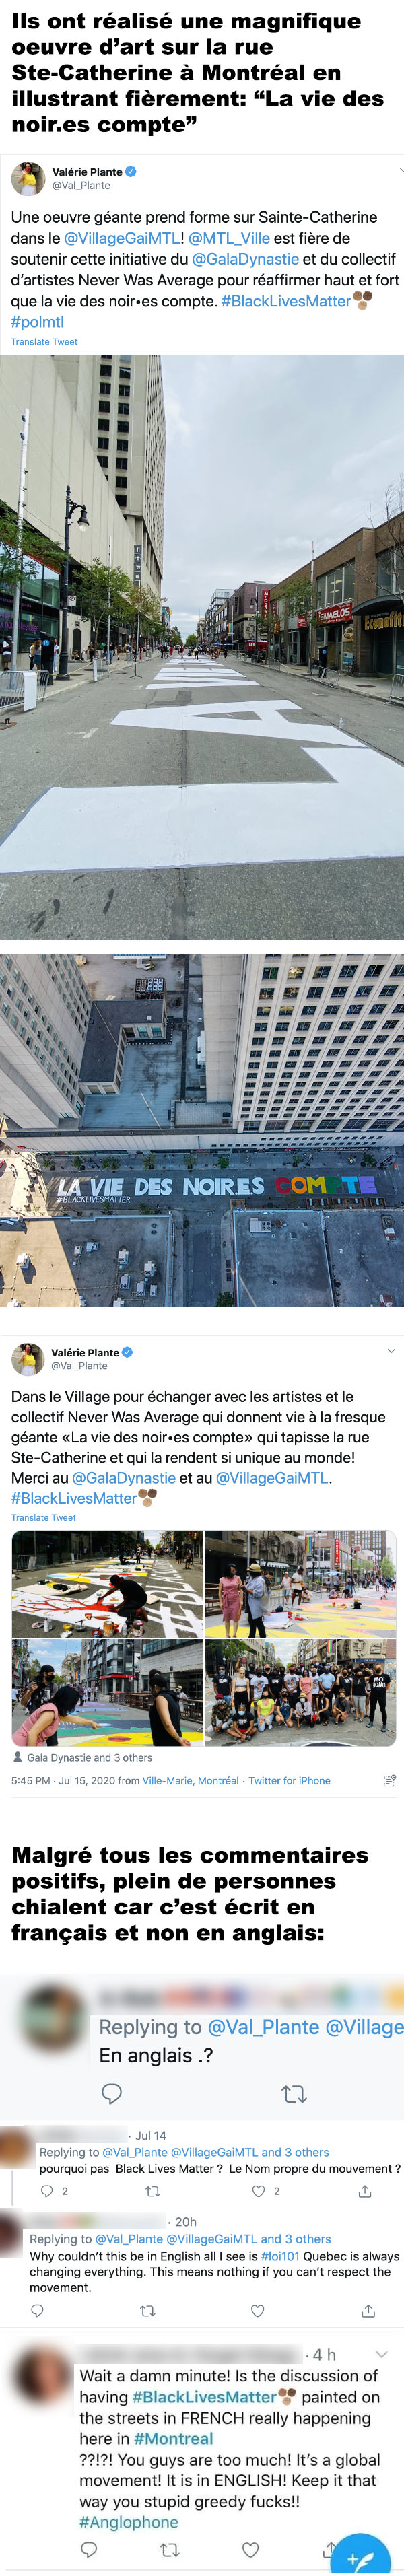Open chevron menu on second Valérie Plante tweet
The width and height of the screenshot is (404, 2576).
coord(391,1350)
